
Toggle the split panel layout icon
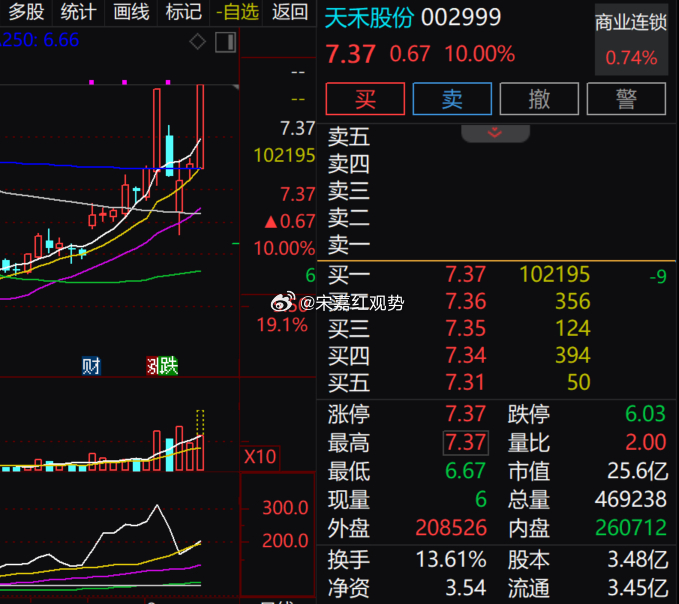click(225, 42)
